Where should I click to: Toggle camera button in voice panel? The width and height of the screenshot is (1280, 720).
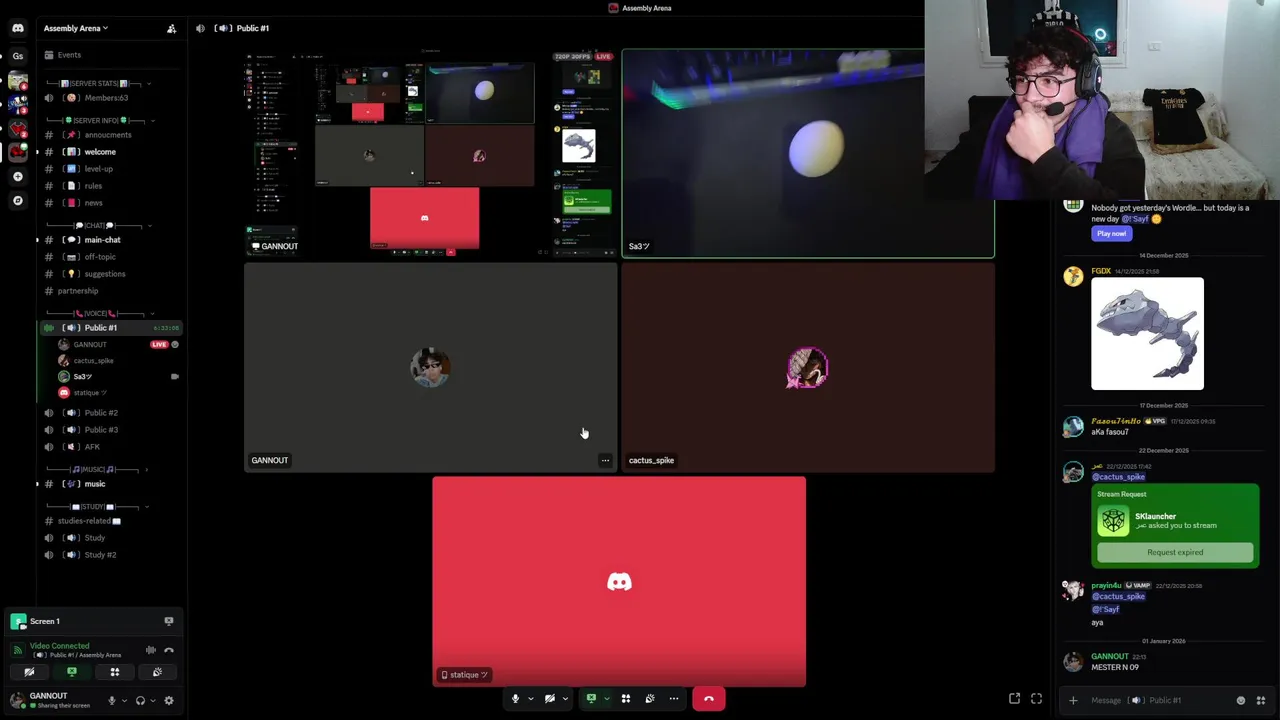[29, 672]
